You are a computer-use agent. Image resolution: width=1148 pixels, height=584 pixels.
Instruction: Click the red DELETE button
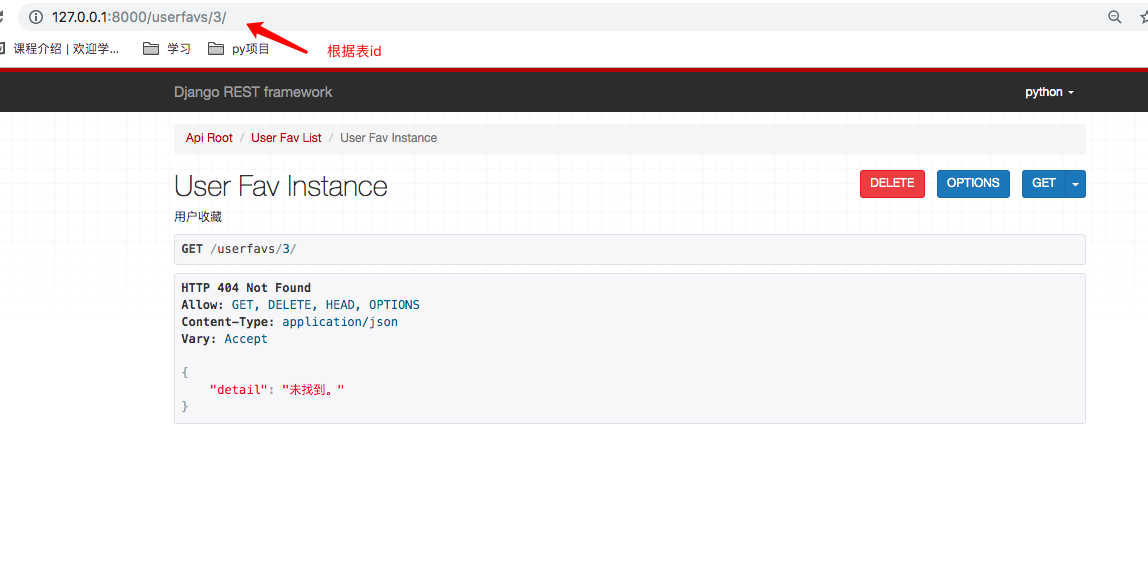pyautogui.click(x=892, y=184)
